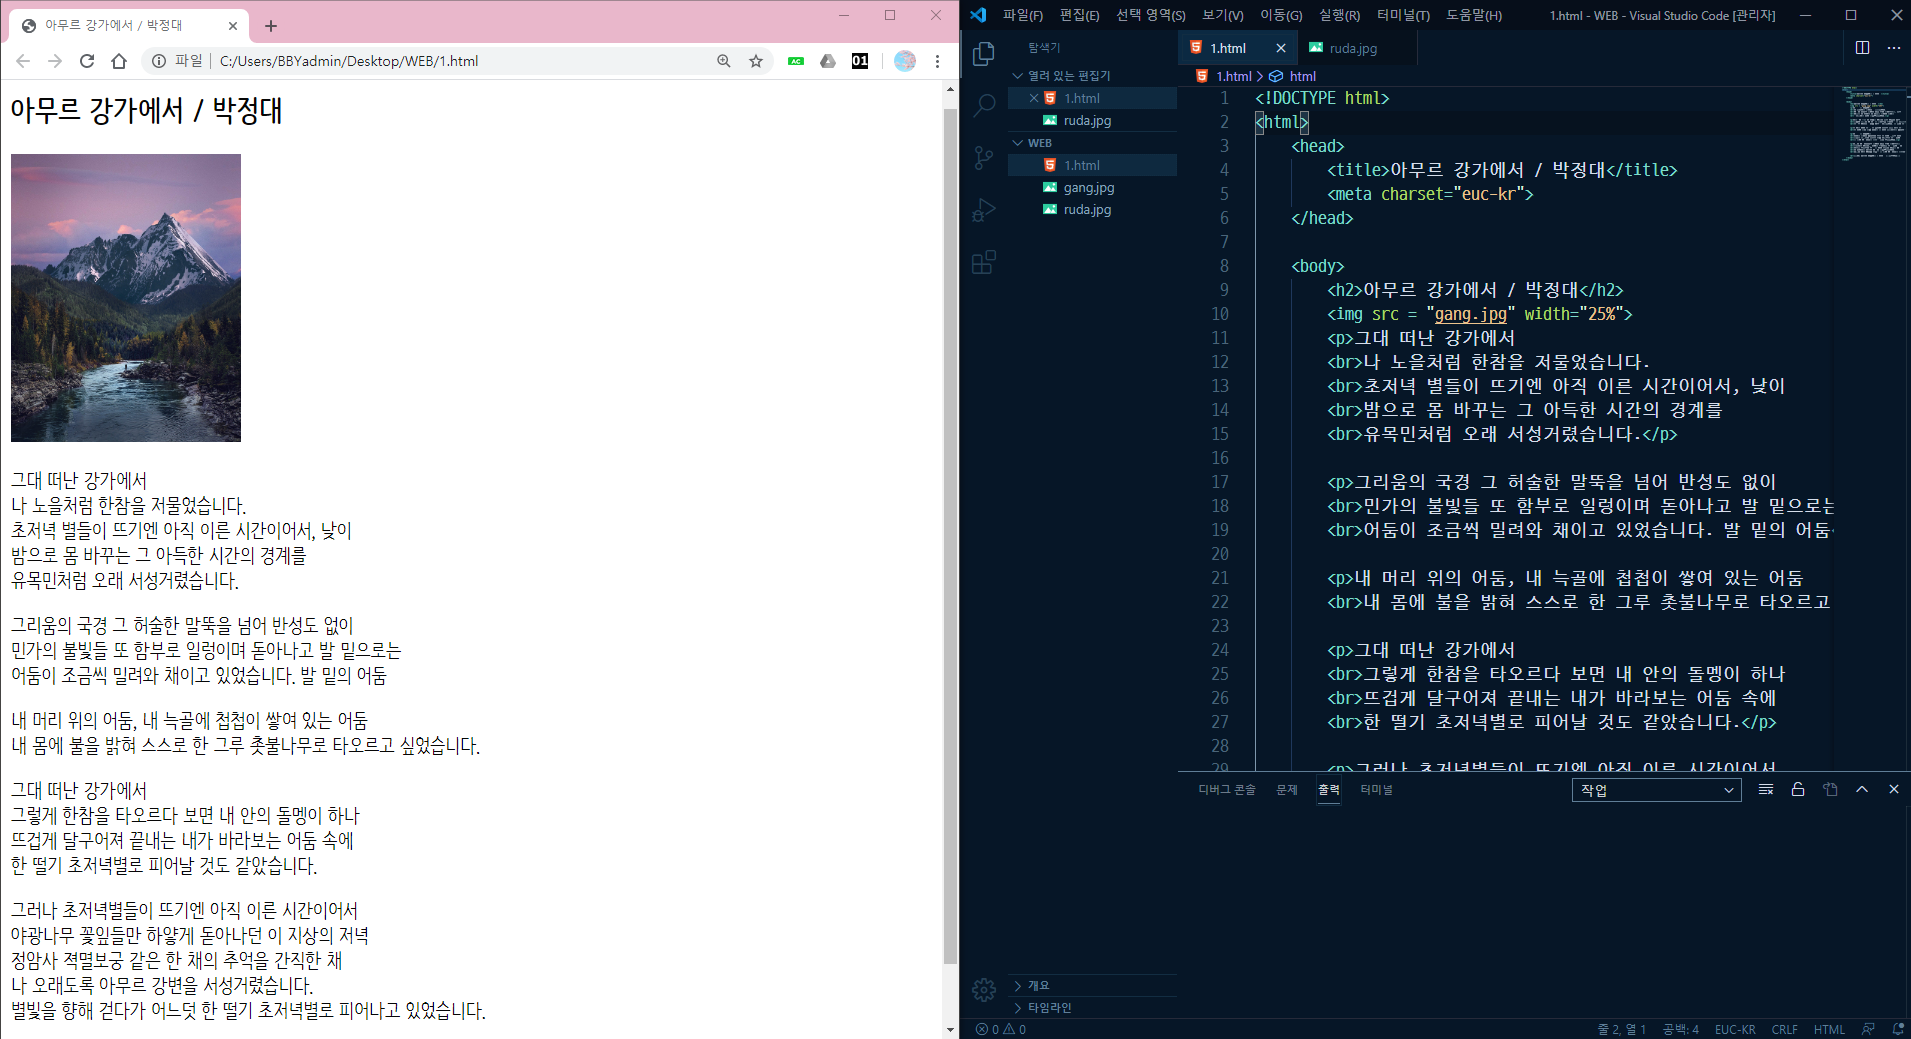Open the 실행(R) menu

coord(1340,15)
